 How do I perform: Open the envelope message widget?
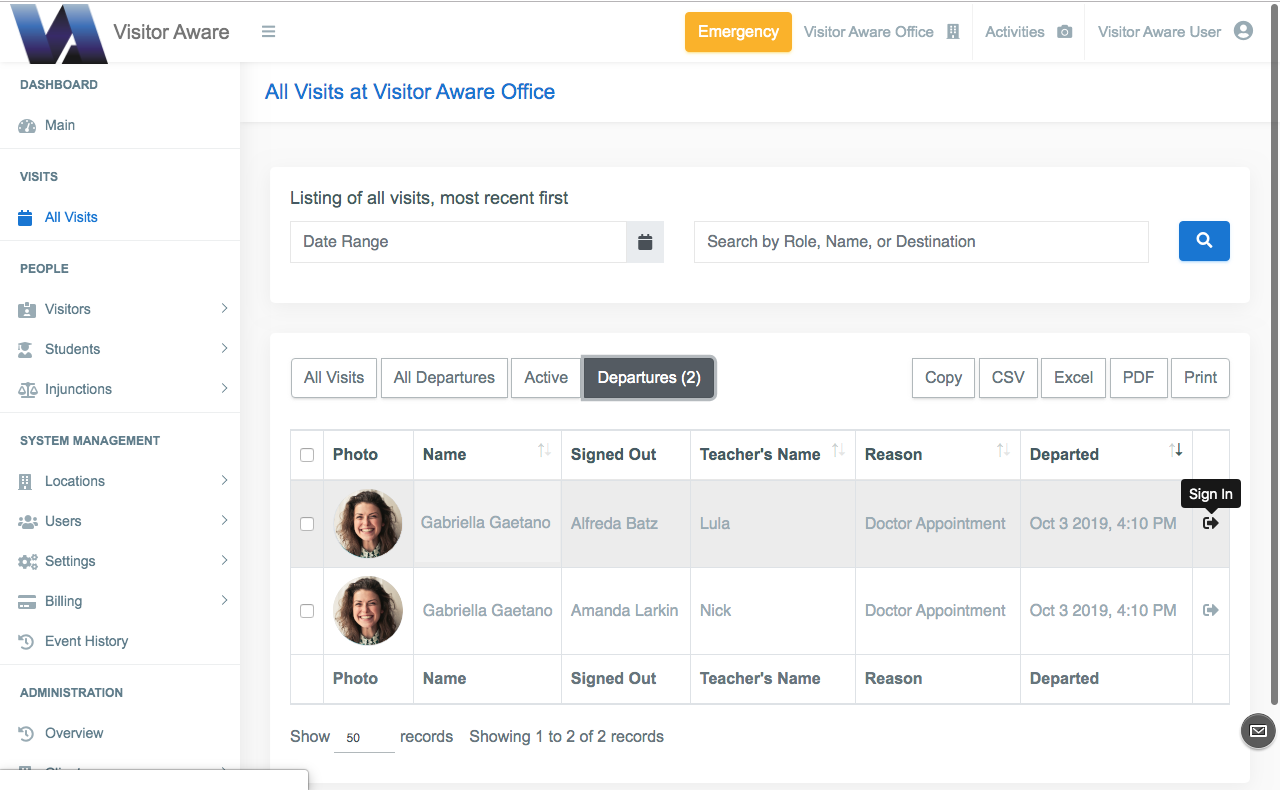pos(1258,731)
